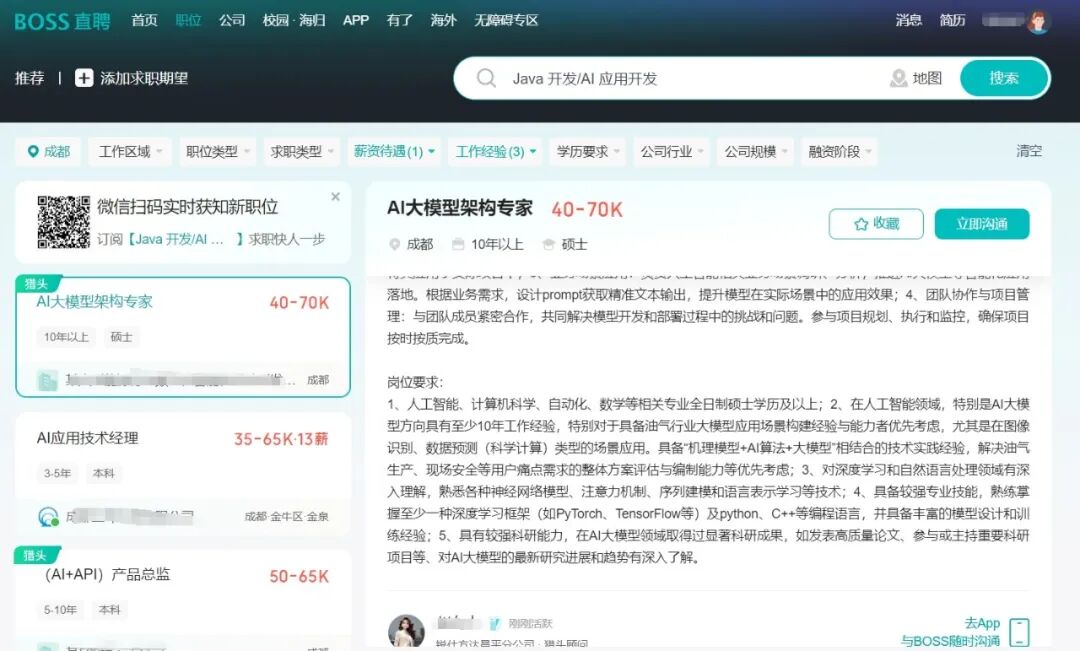Open the 公司 navigation item
Viewport: 1080px width, 651px height.
pos(232,21)
